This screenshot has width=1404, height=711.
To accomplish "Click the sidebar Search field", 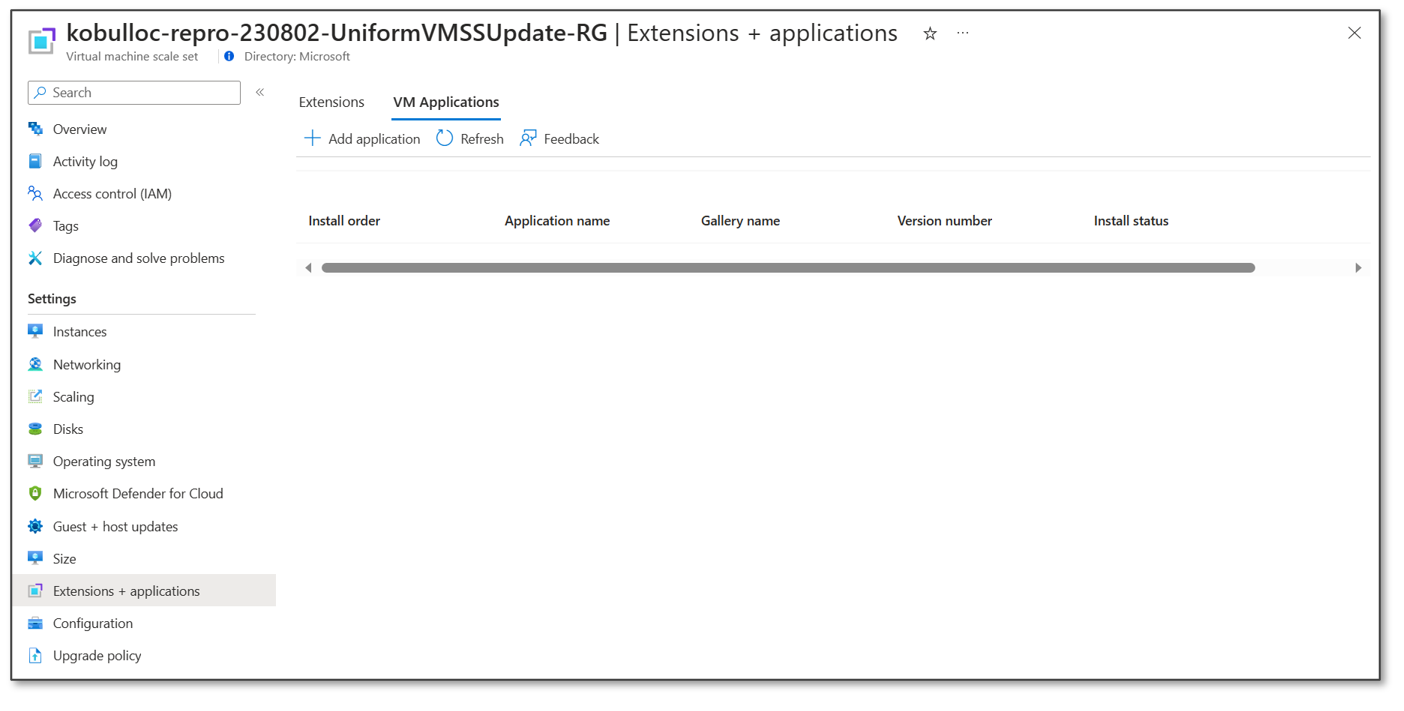I will click(133, 92).
